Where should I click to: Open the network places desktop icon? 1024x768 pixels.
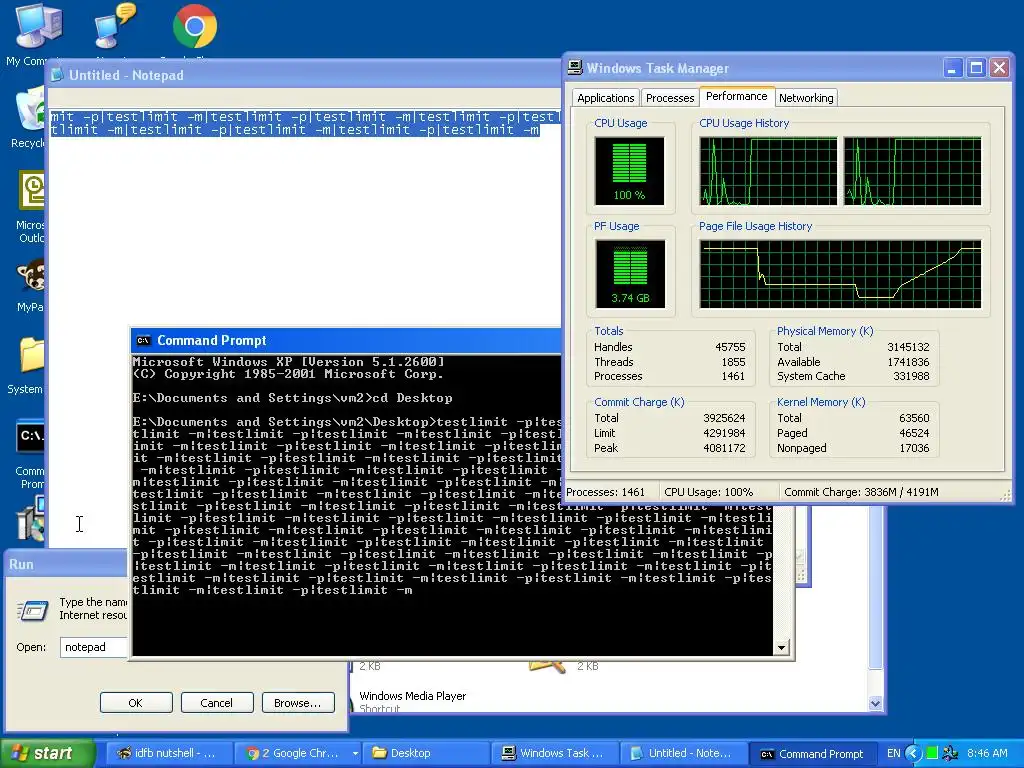click(x=115, y=26)
